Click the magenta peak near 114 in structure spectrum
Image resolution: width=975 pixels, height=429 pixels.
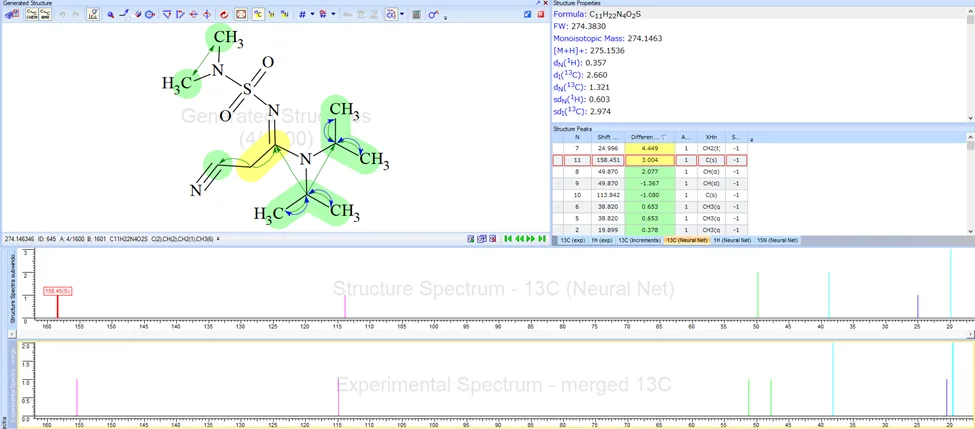[x=345, y=307]
